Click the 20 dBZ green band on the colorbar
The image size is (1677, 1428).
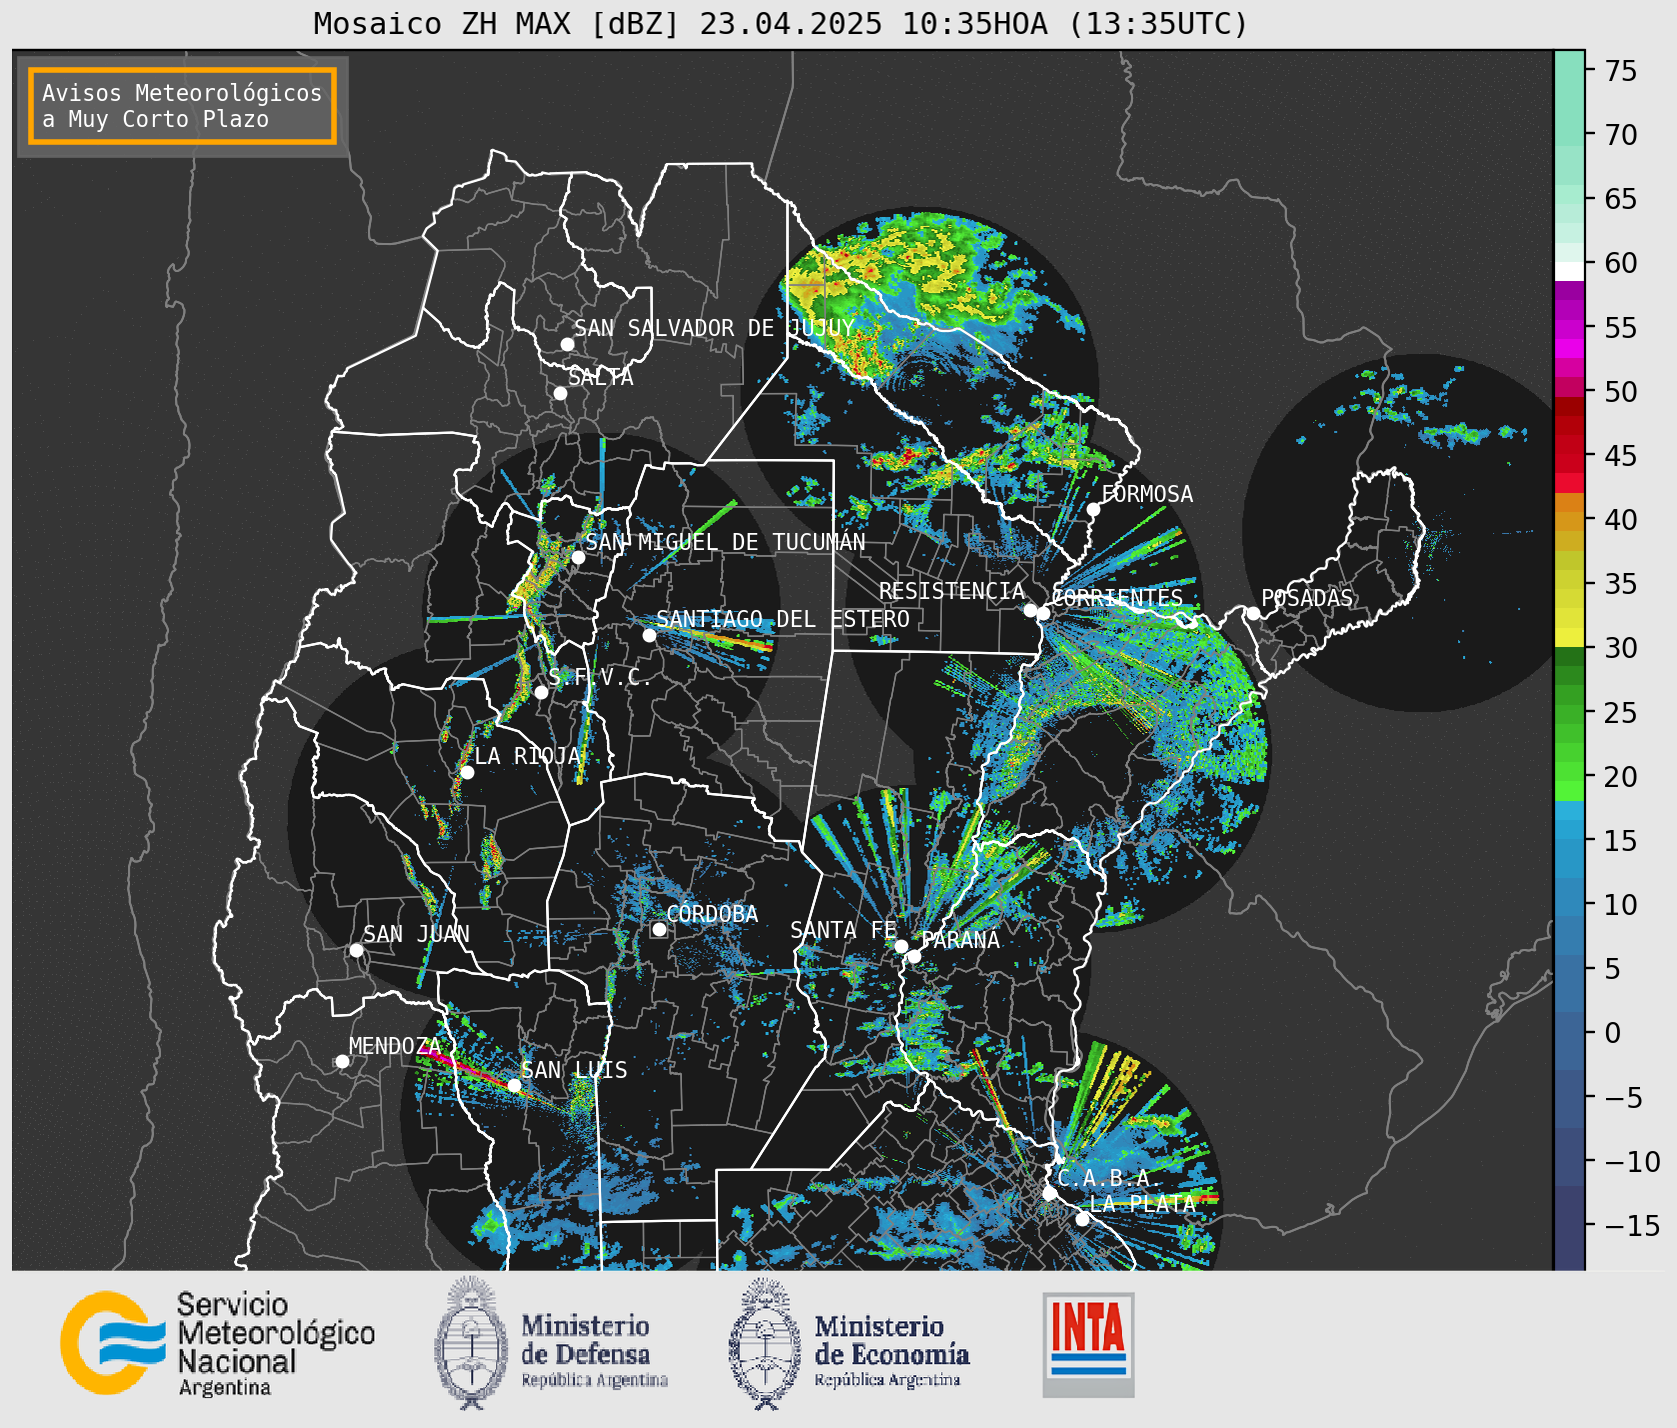[x=1569, y=772]
